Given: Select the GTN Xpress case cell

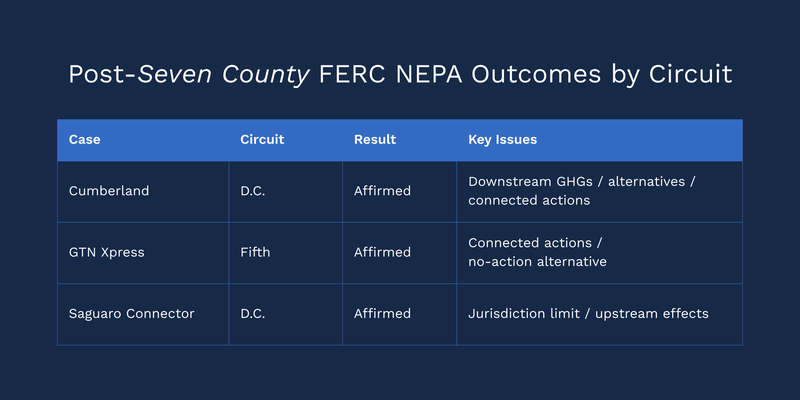Looking at the screenshot, I should tap(106, 252).
